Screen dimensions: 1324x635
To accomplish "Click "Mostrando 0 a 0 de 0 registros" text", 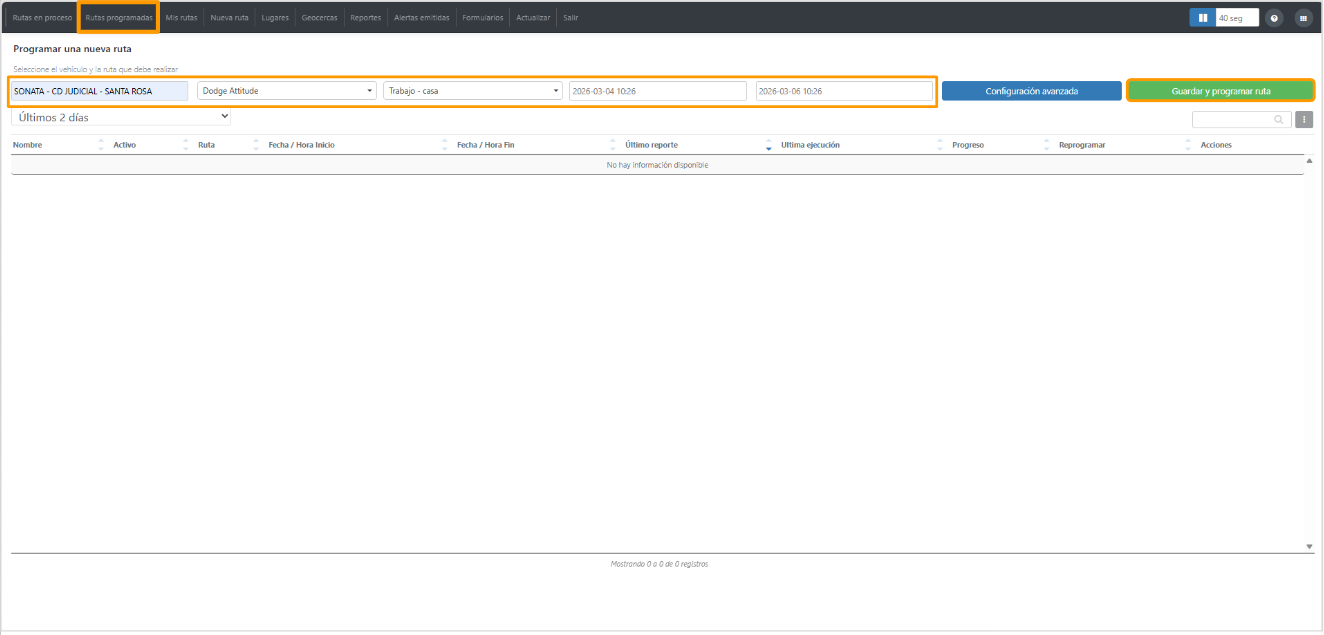I will (x=659, y=564).
